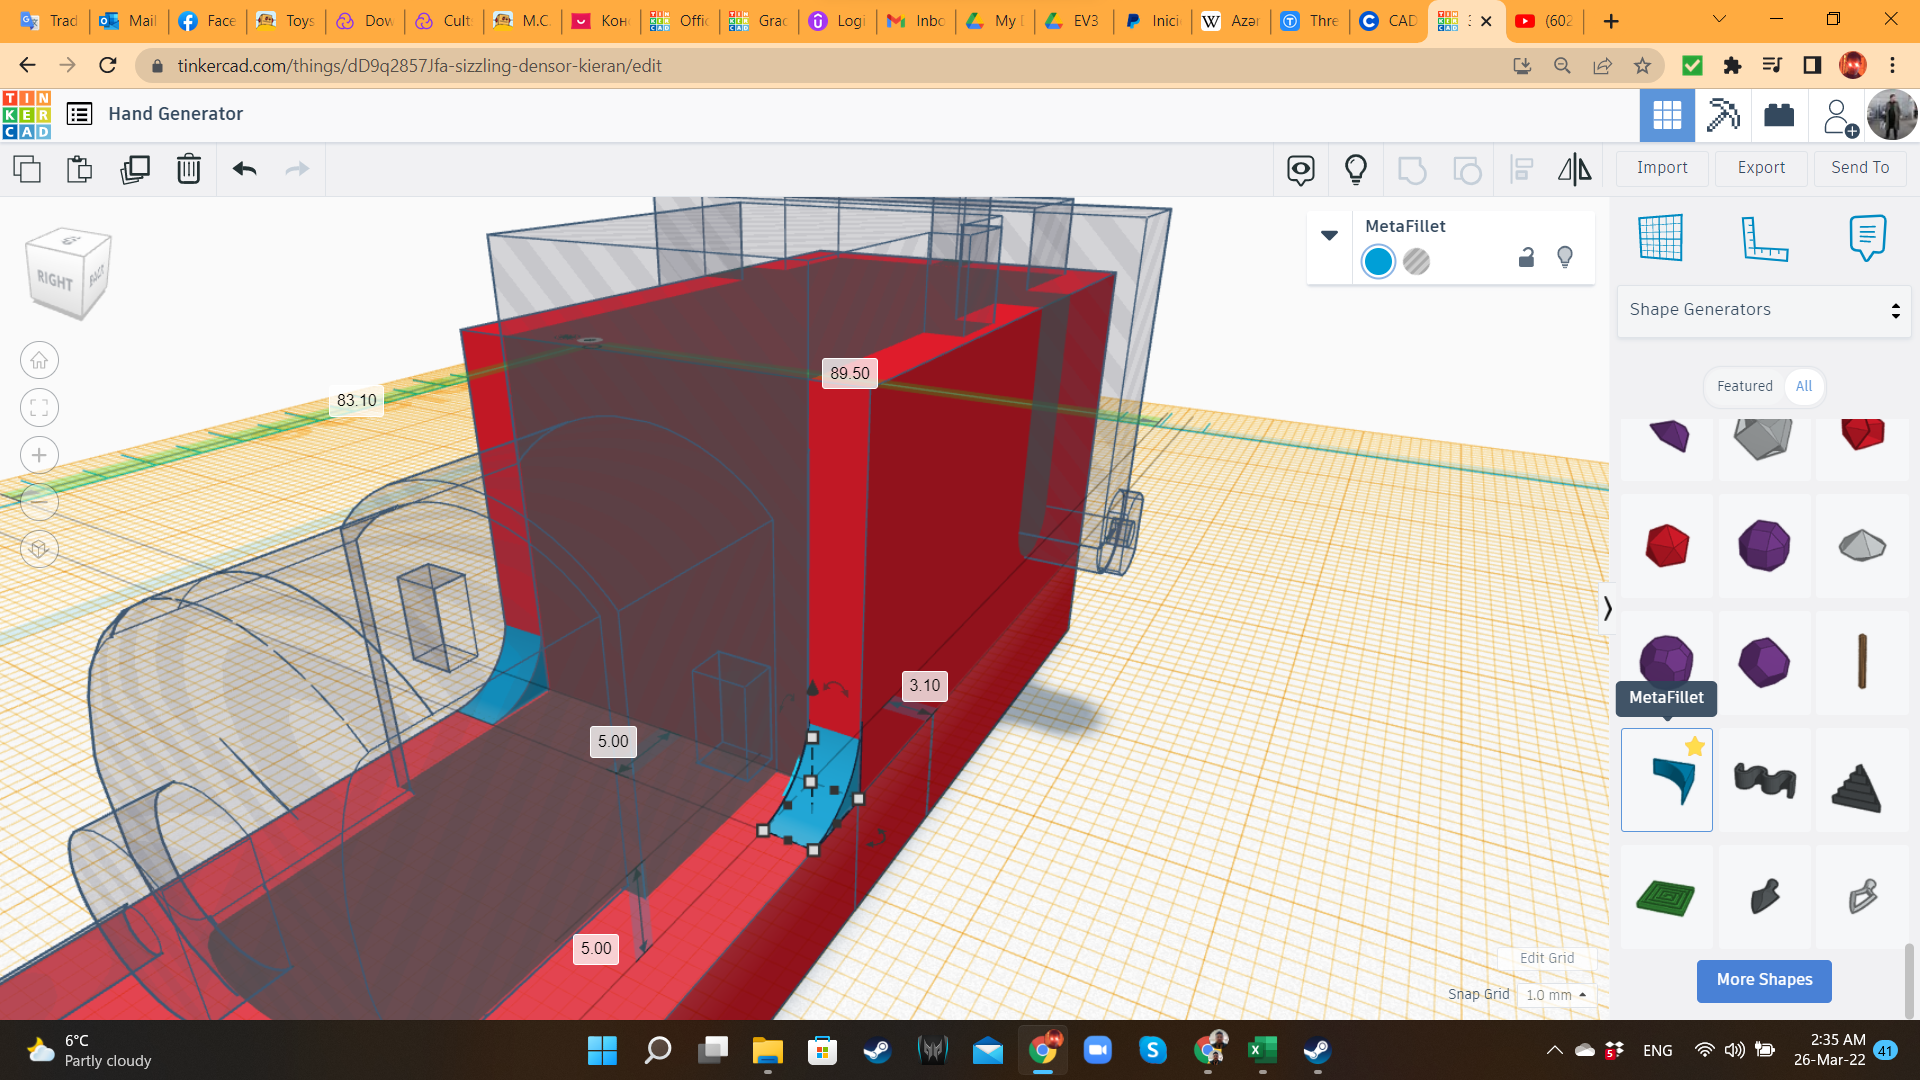Open the Shape Generators category dropdown
The width and height of the screenshot is (1920, 1080).
click(1764, 310)
